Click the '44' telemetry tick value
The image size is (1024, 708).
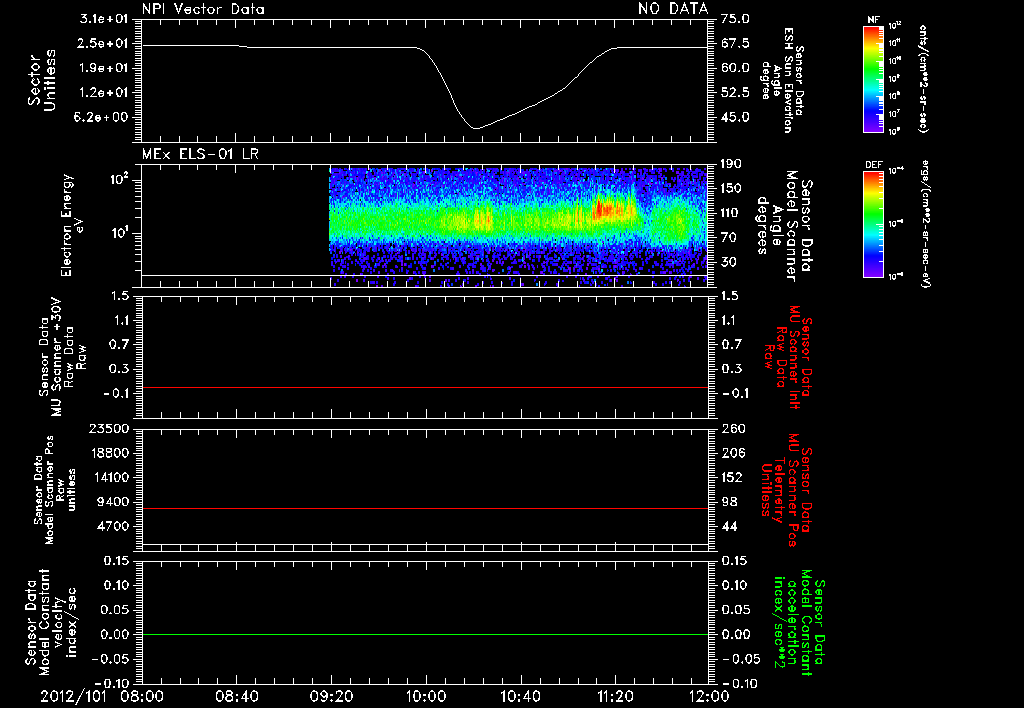[x=728, y=526]
